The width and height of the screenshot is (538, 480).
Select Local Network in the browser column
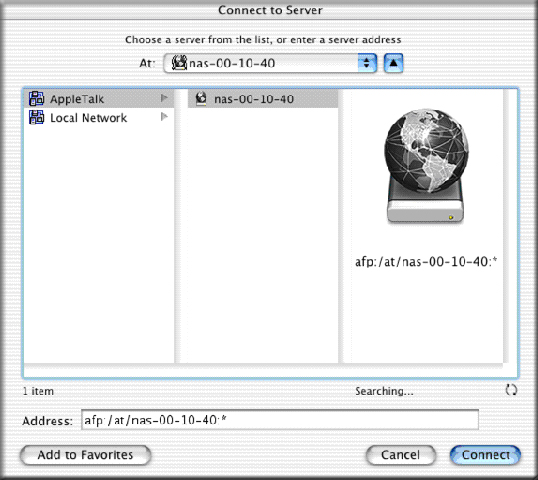click(99, 117)
